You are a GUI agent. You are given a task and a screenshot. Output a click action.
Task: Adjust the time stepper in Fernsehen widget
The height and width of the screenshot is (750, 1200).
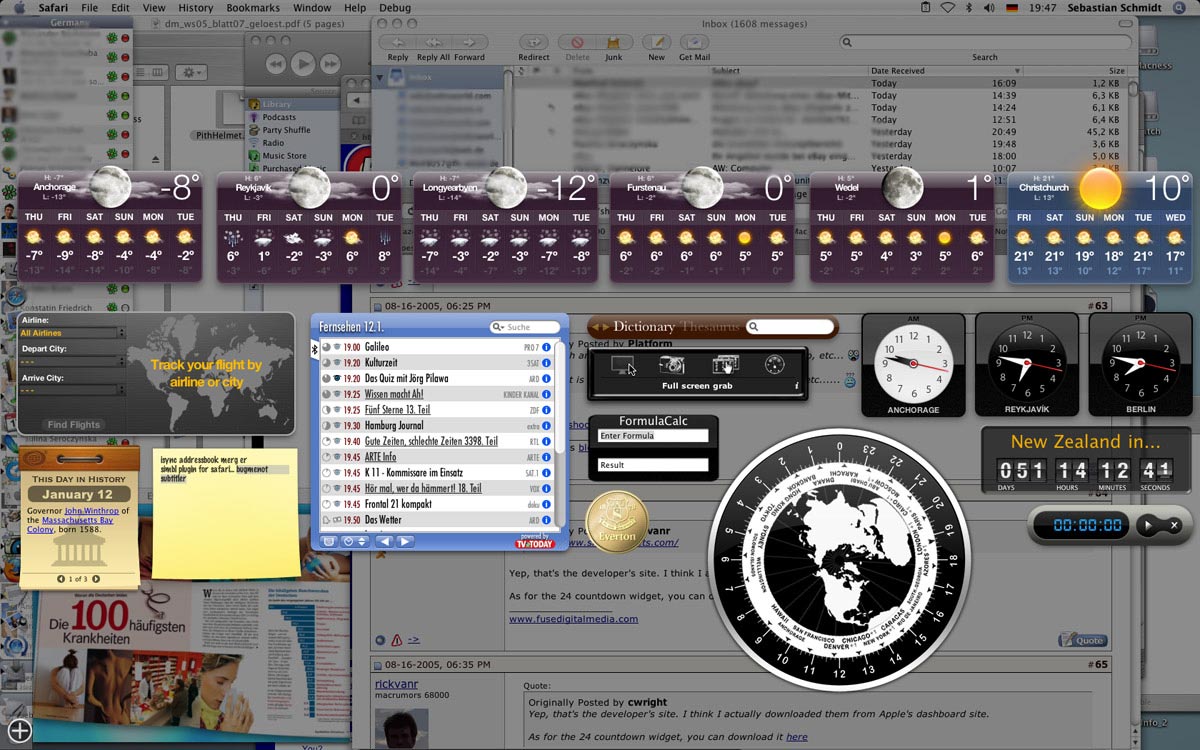[362, 541]
